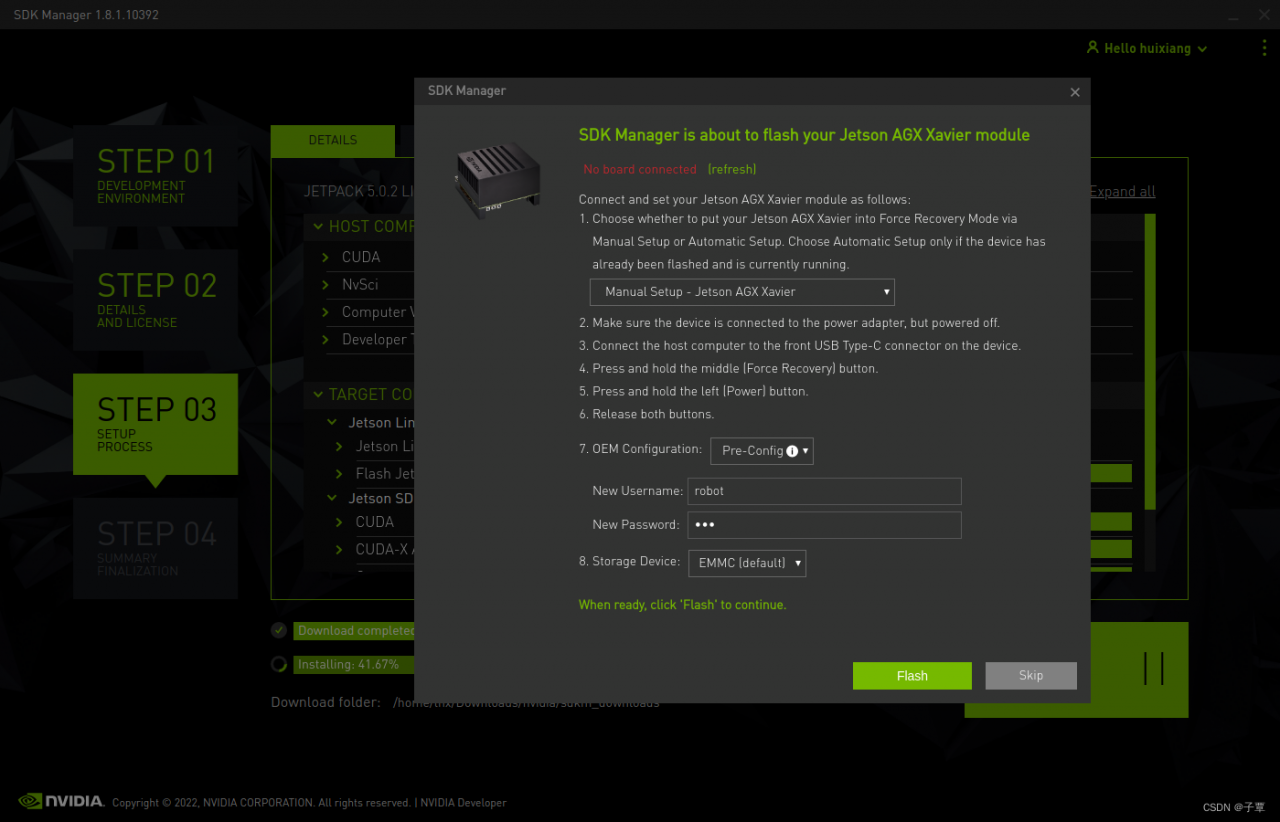This screenshot has width=1280, height=822.
Task: Open the Manual Setup - Jetson AGX Xavier dropdown
Action: [742, 292]
